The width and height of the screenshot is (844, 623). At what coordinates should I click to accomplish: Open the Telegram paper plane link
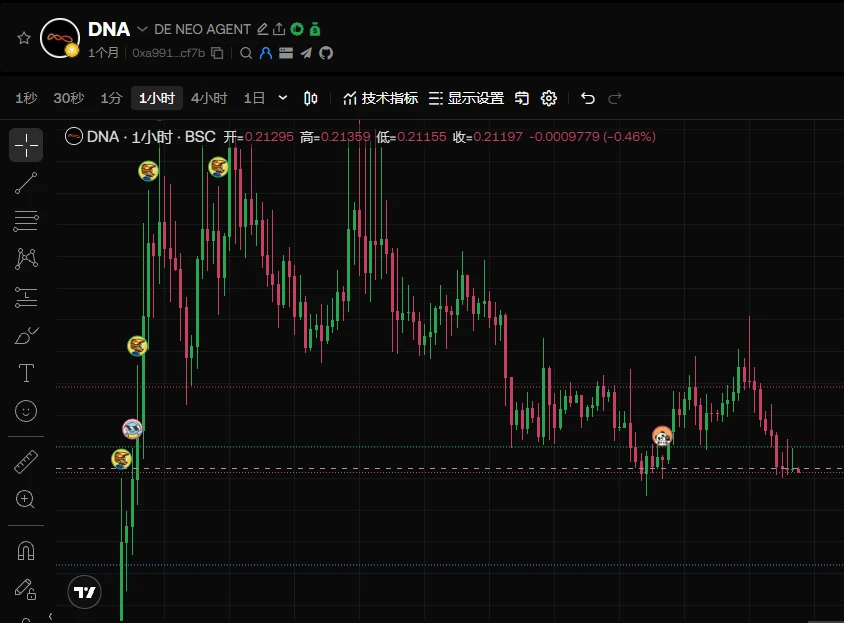click(306, 53)
